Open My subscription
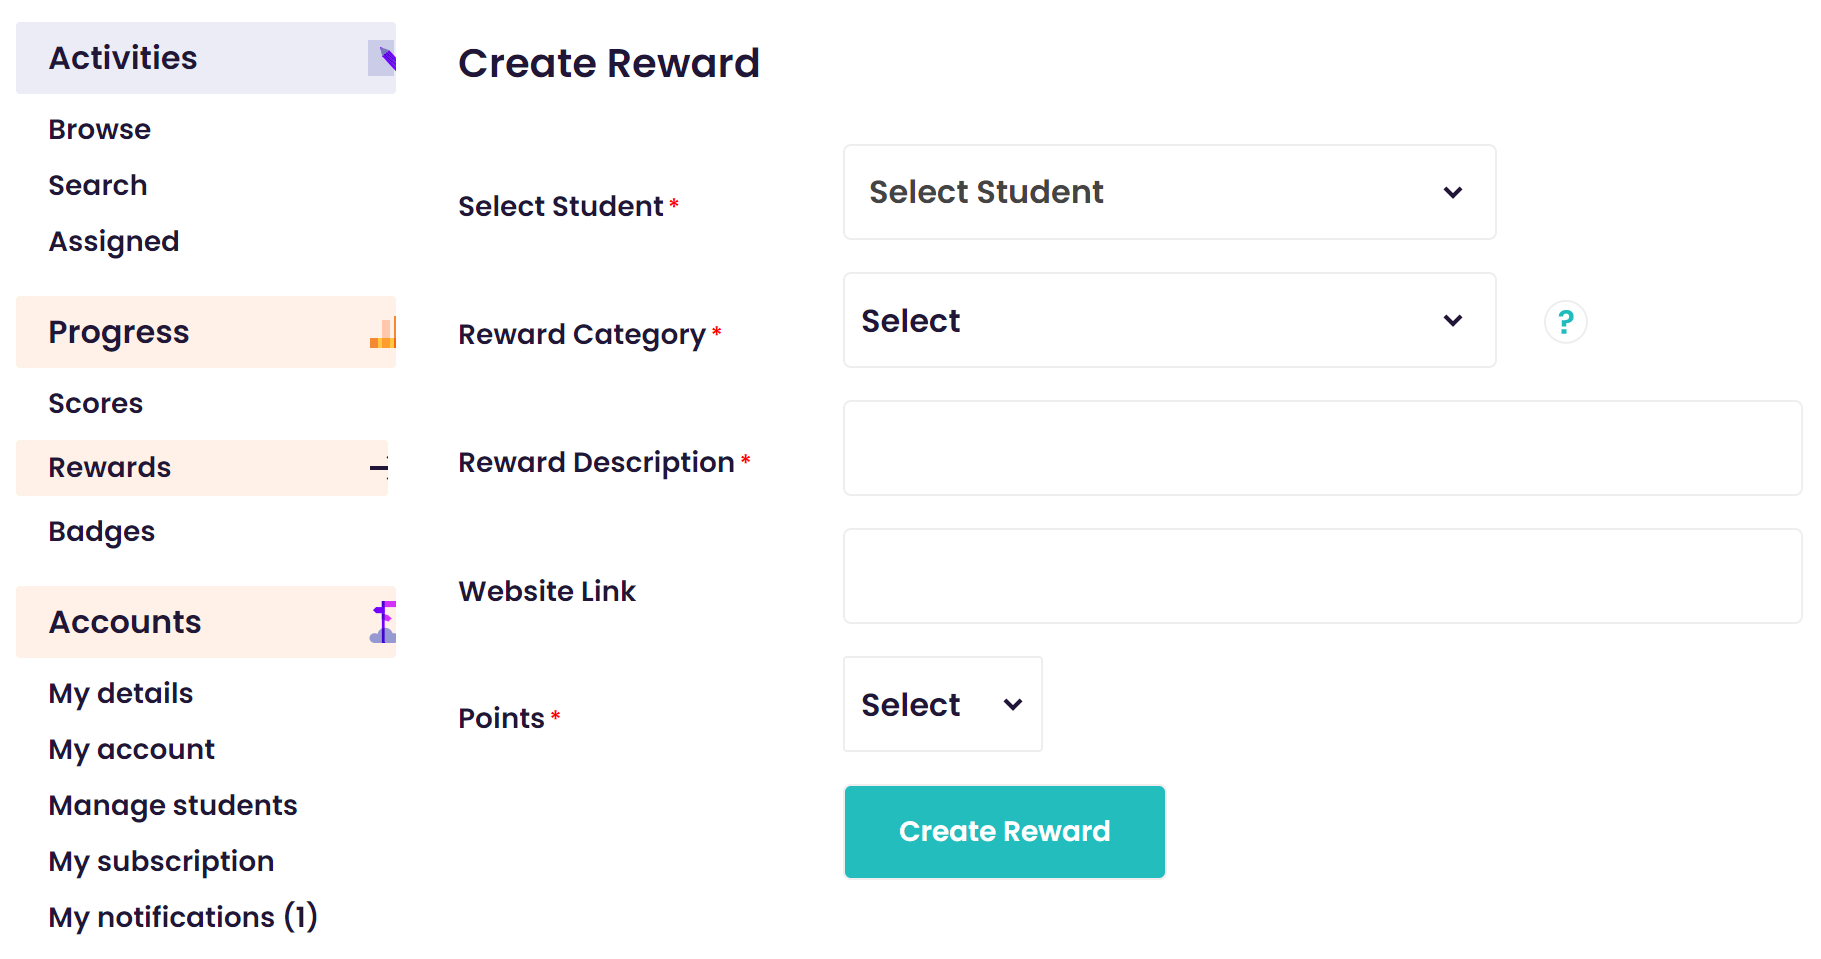This screenshot has width=1821, height=959. pyautogui.click(x=161, y=862)
